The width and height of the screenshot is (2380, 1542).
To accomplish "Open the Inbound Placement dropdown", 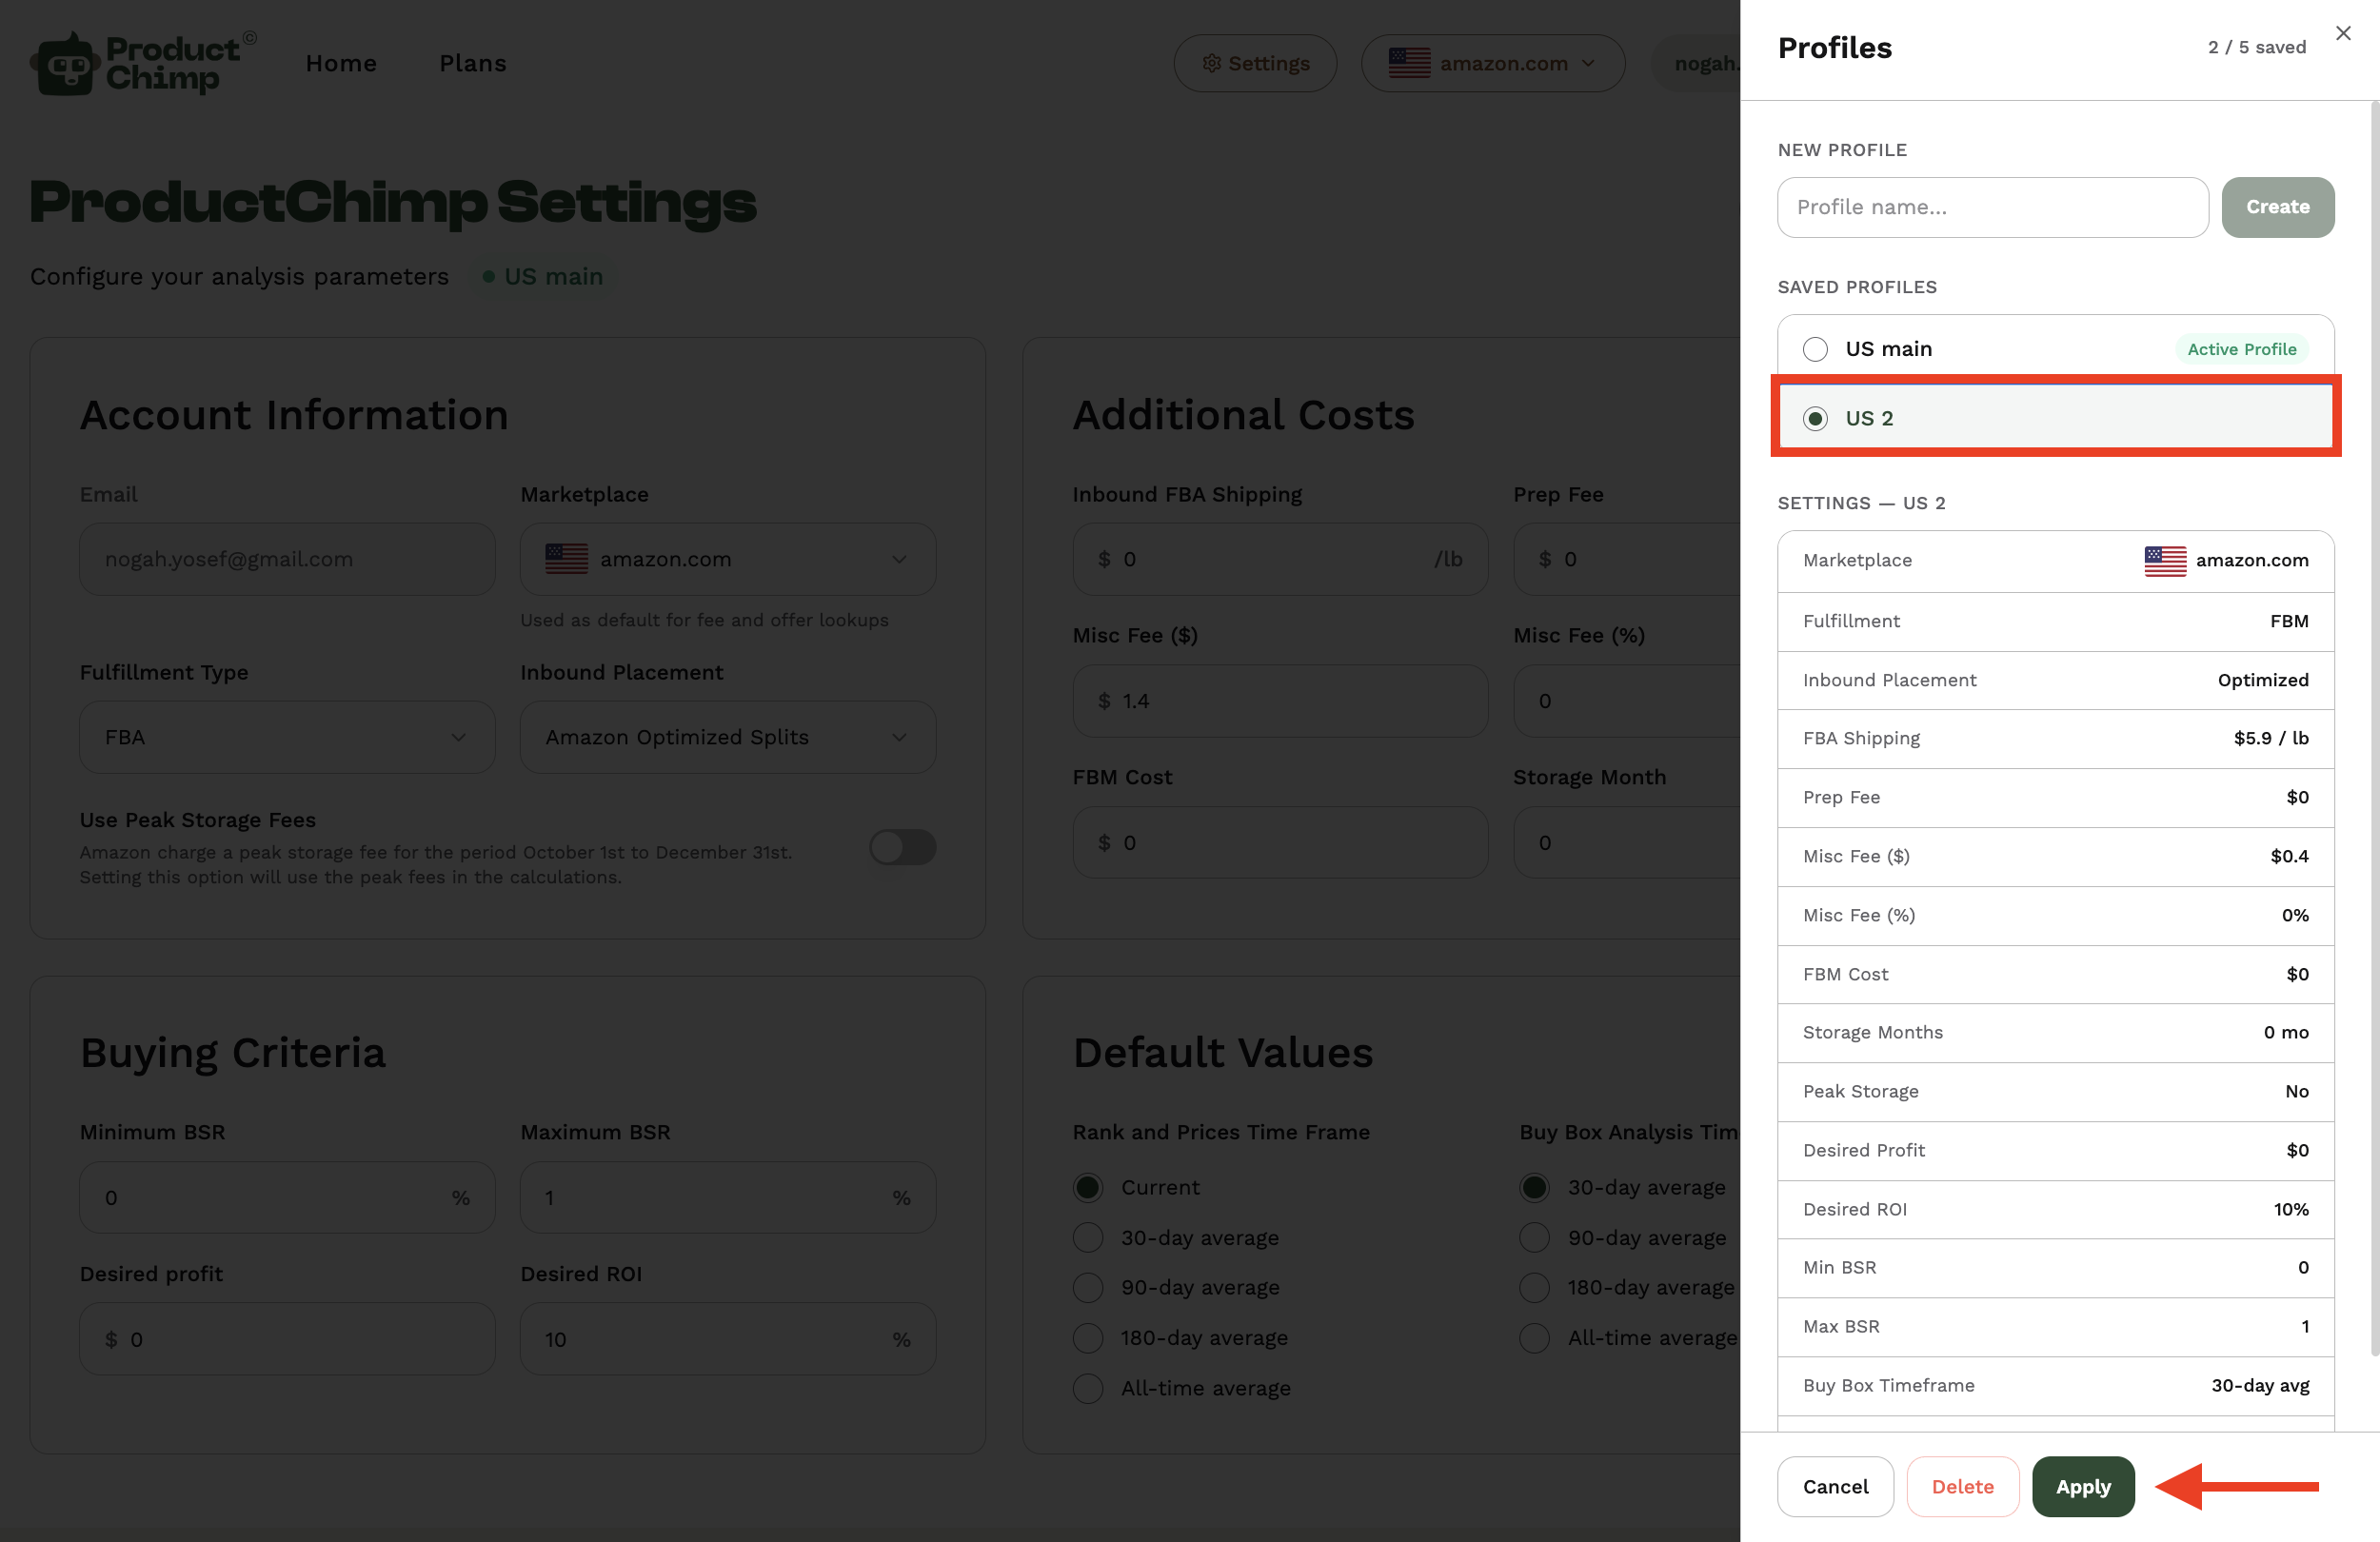I will (728, 737).
